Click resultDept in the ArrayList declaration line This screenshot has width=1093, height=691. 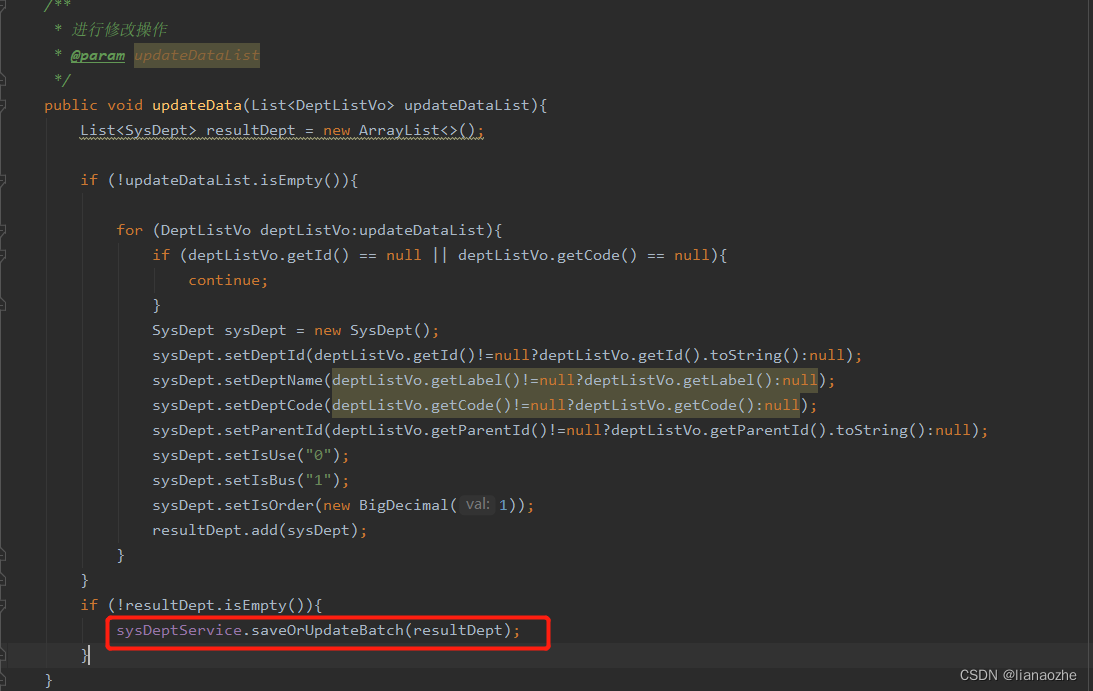click(250, 130)
